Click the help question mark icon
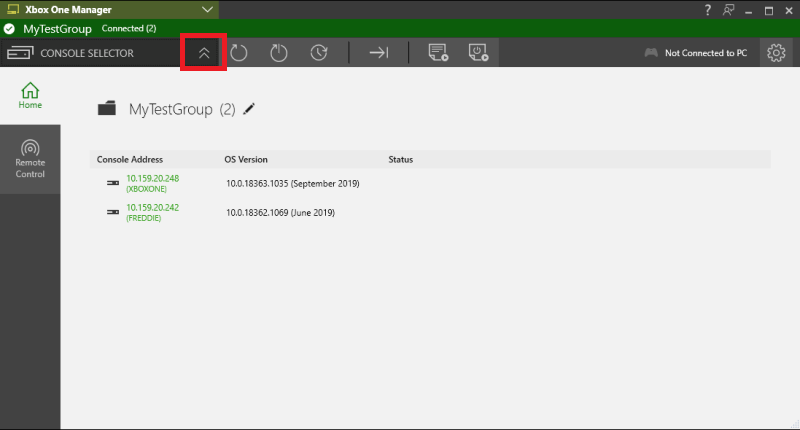This screenshot has height=430, width=800. [708, 10]
